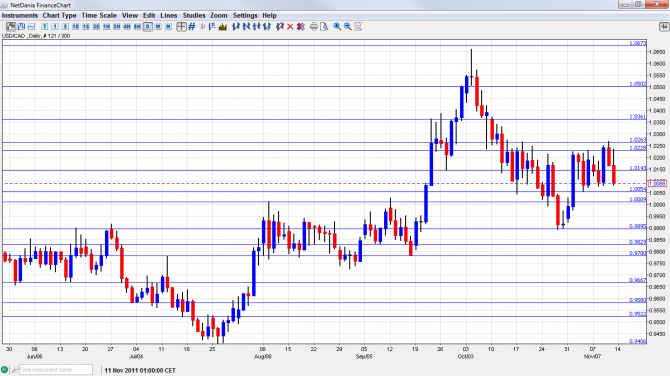Image resolution: width=670 pixels, height=376 pixels.
Task: Open the Edit menu
Action: pos(149,15)
